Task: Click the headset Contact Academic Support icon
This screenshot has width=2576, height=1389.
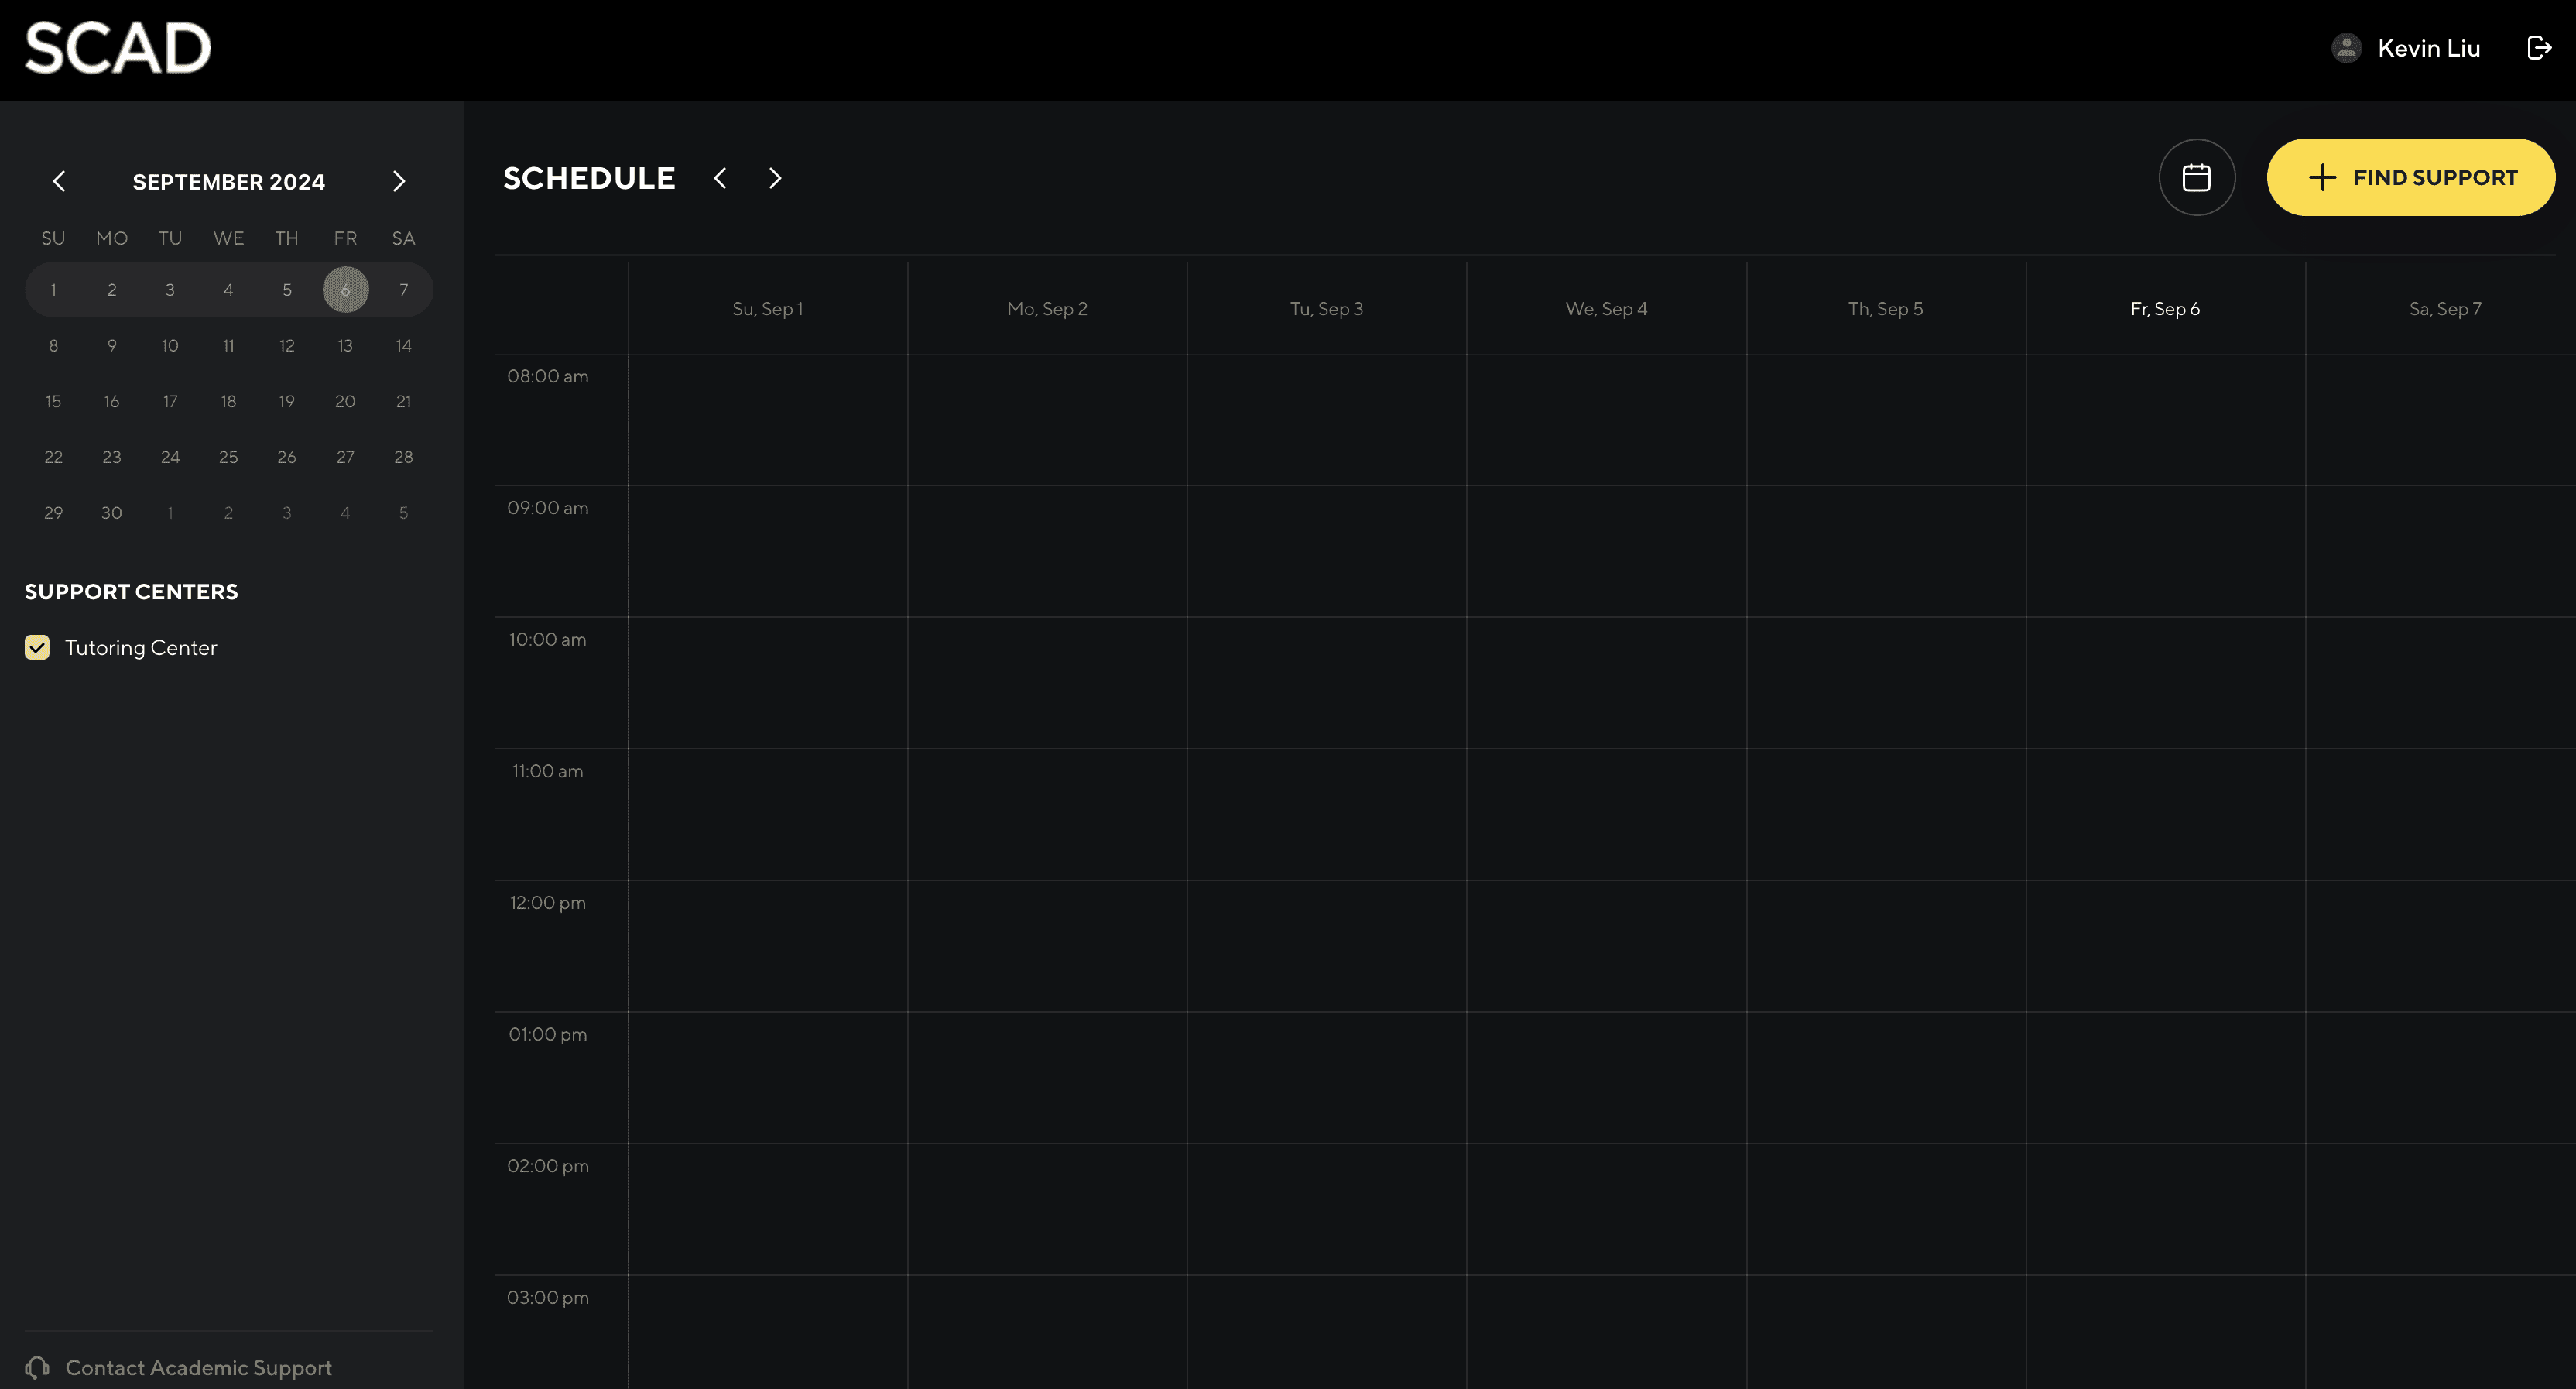Action: [38, 1367]
